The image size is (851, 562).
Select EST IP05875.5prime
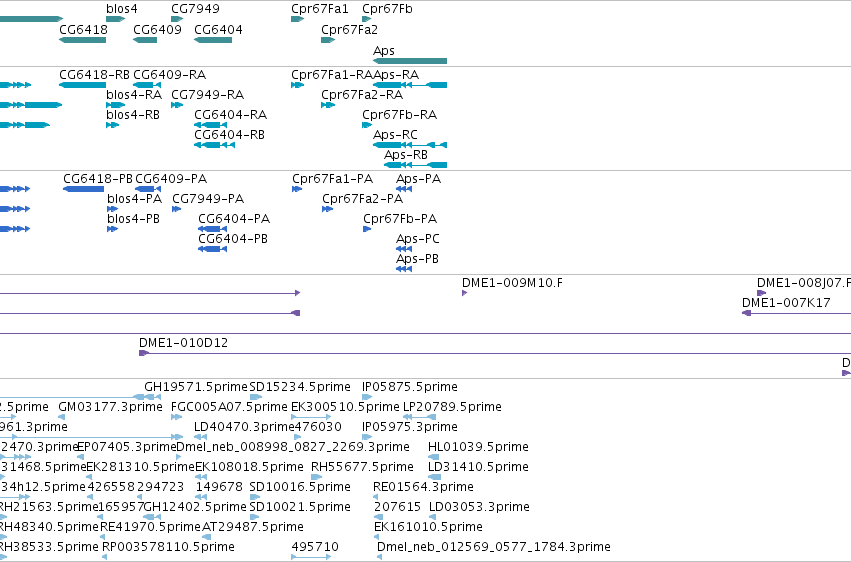pyautogui.click(x=410, y=387)
